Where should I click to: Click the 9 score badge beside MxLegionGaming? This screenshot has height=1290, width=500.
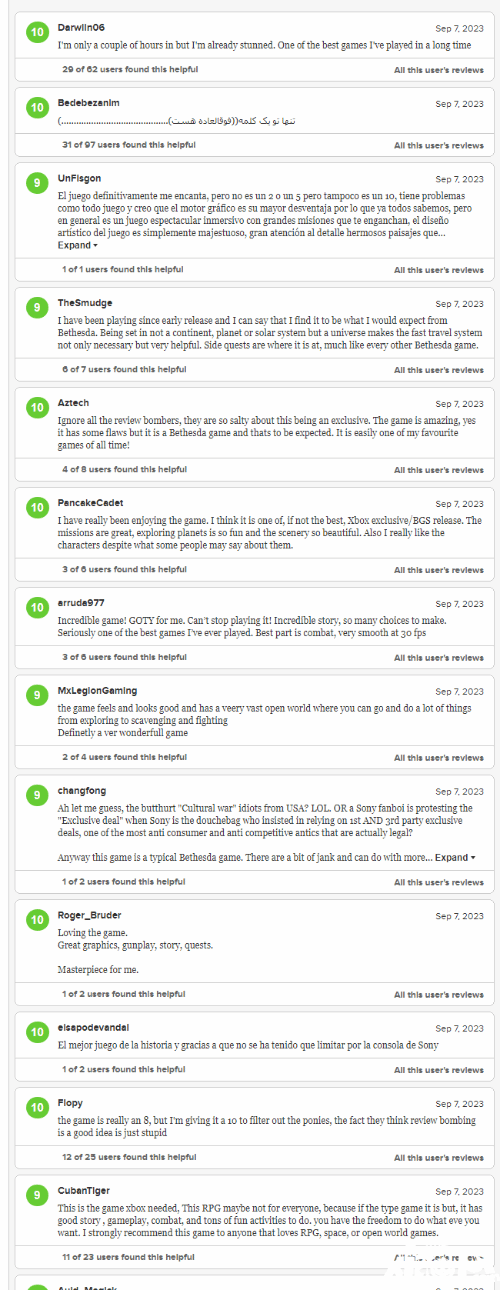point(37,696)
